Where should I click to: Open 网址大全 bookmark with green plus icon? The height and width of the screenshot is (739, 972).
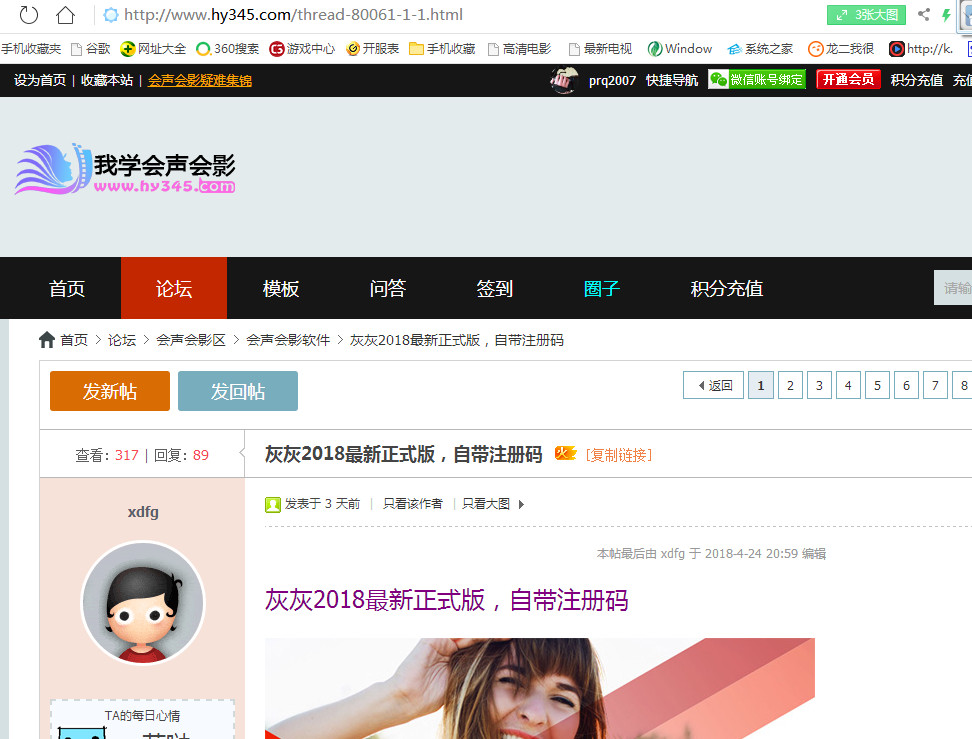[x=153, y=49]
